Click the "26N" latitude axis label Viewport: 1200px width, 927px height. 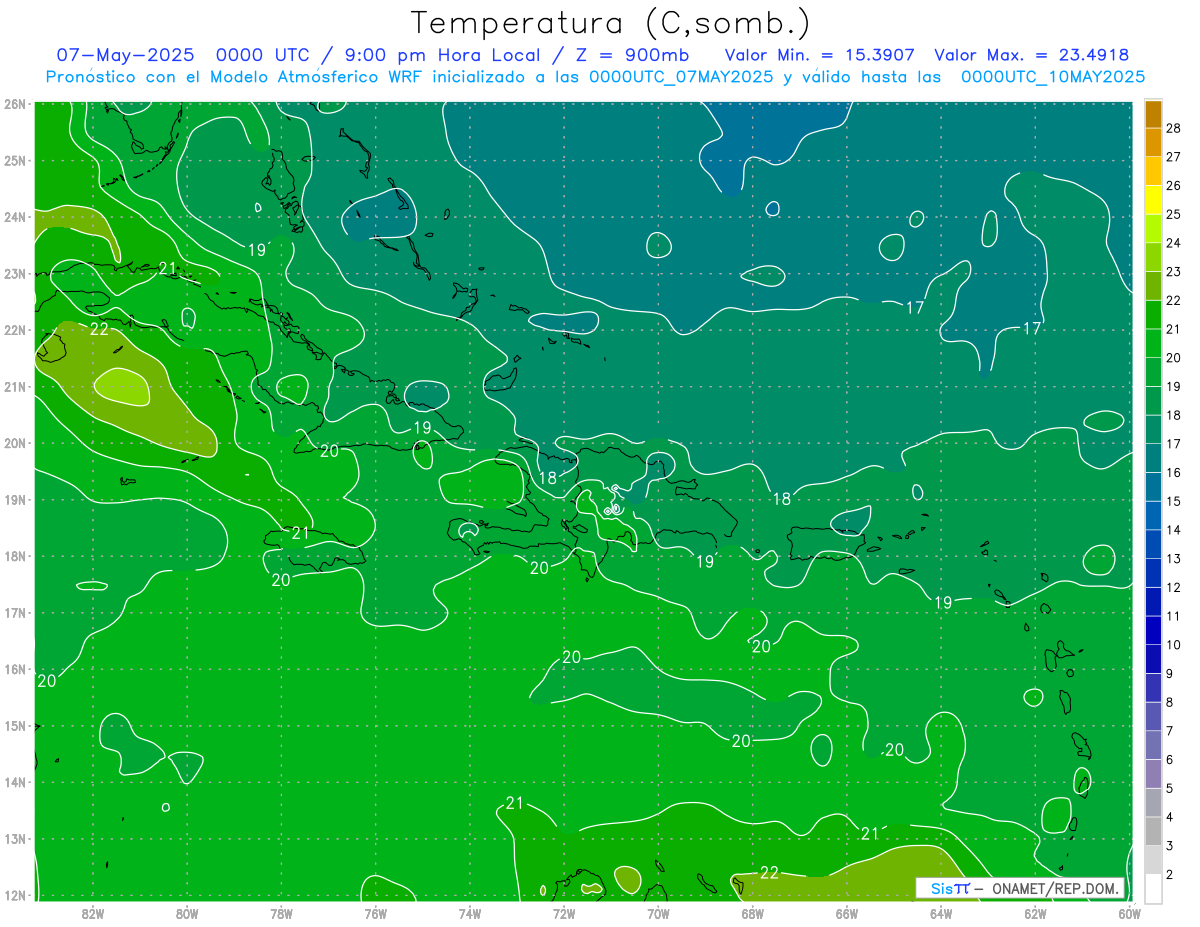tap(15, 104)
